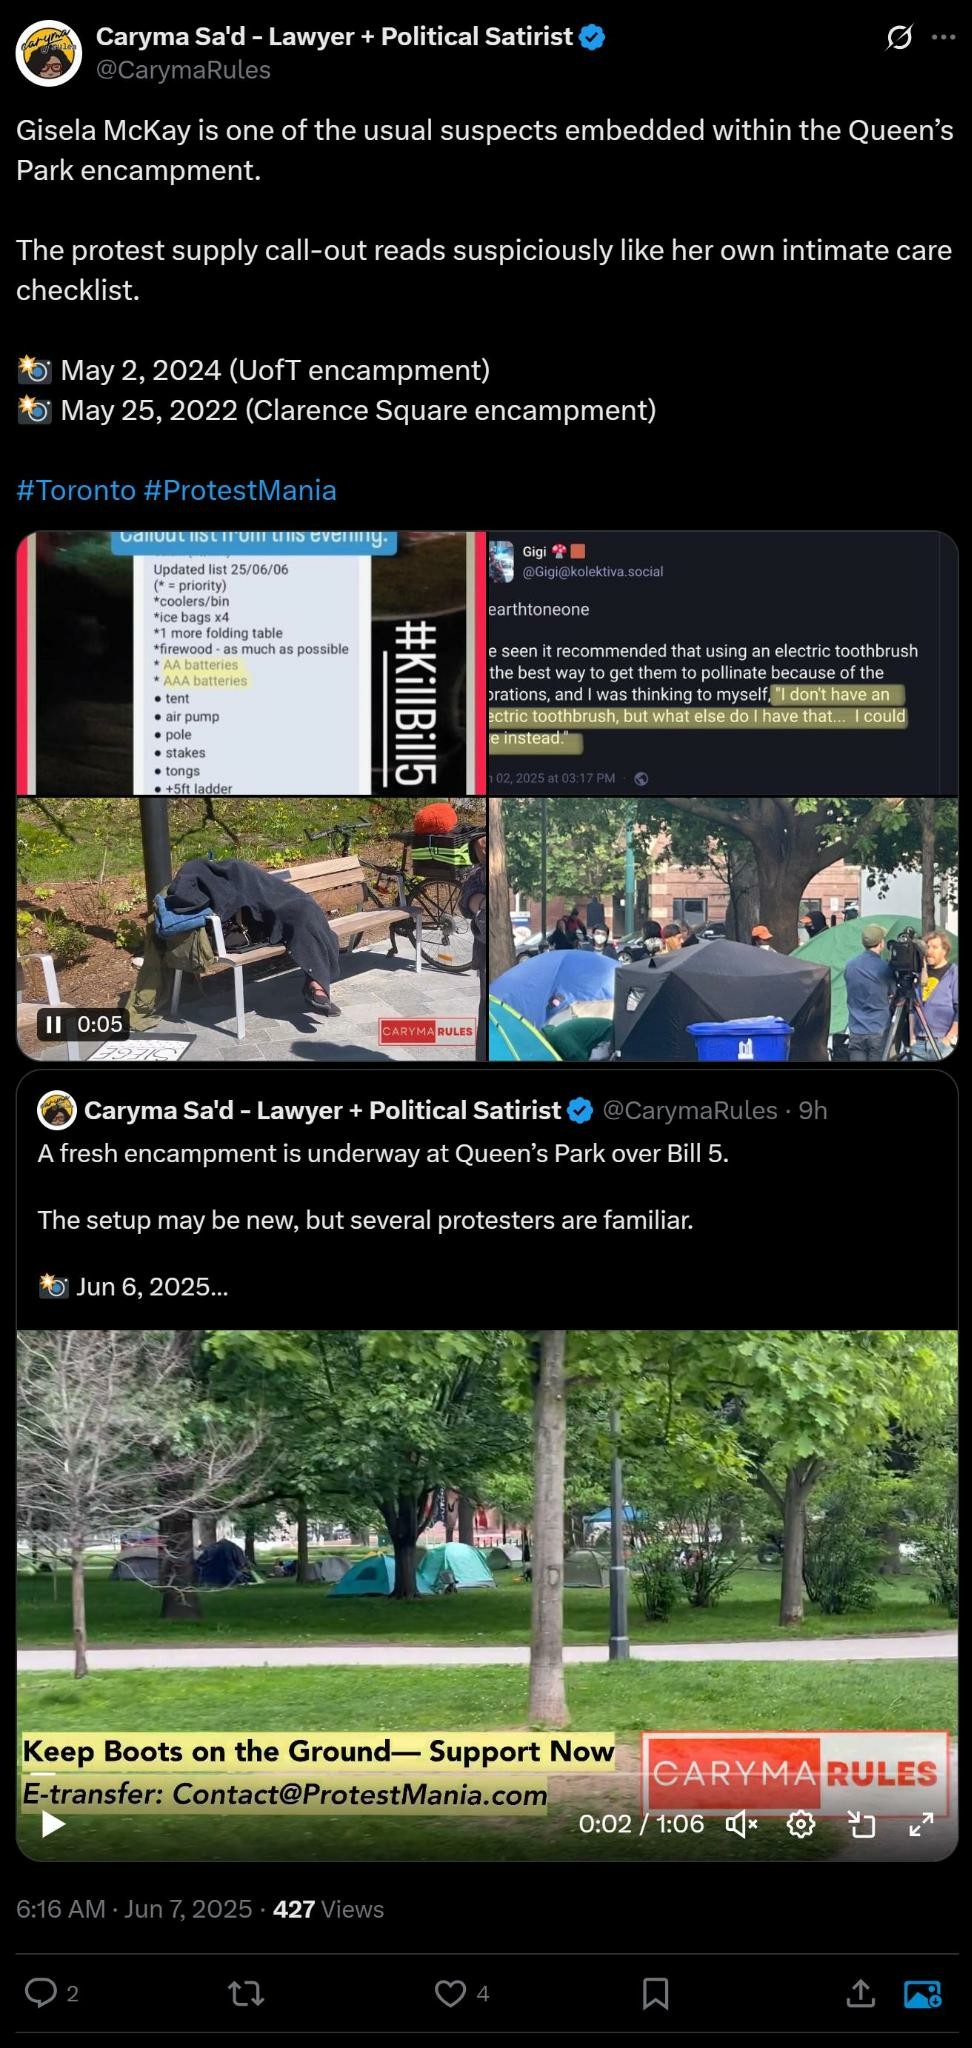Click the Grok icon beside more options

coord(899,38)
